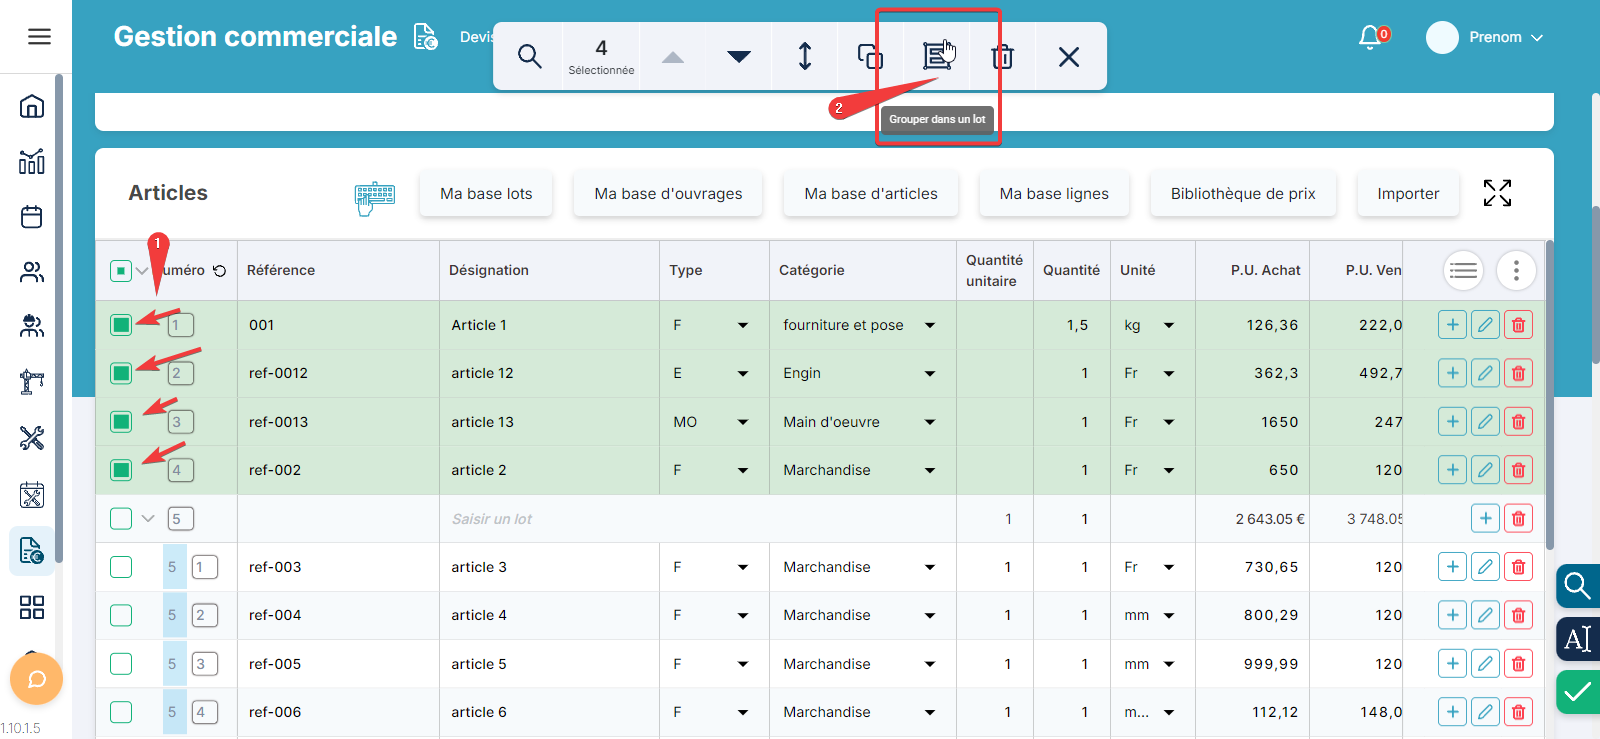The image size is (1600, 739).
Task: Click the duplicate selection icon
Action: point(870,56)
